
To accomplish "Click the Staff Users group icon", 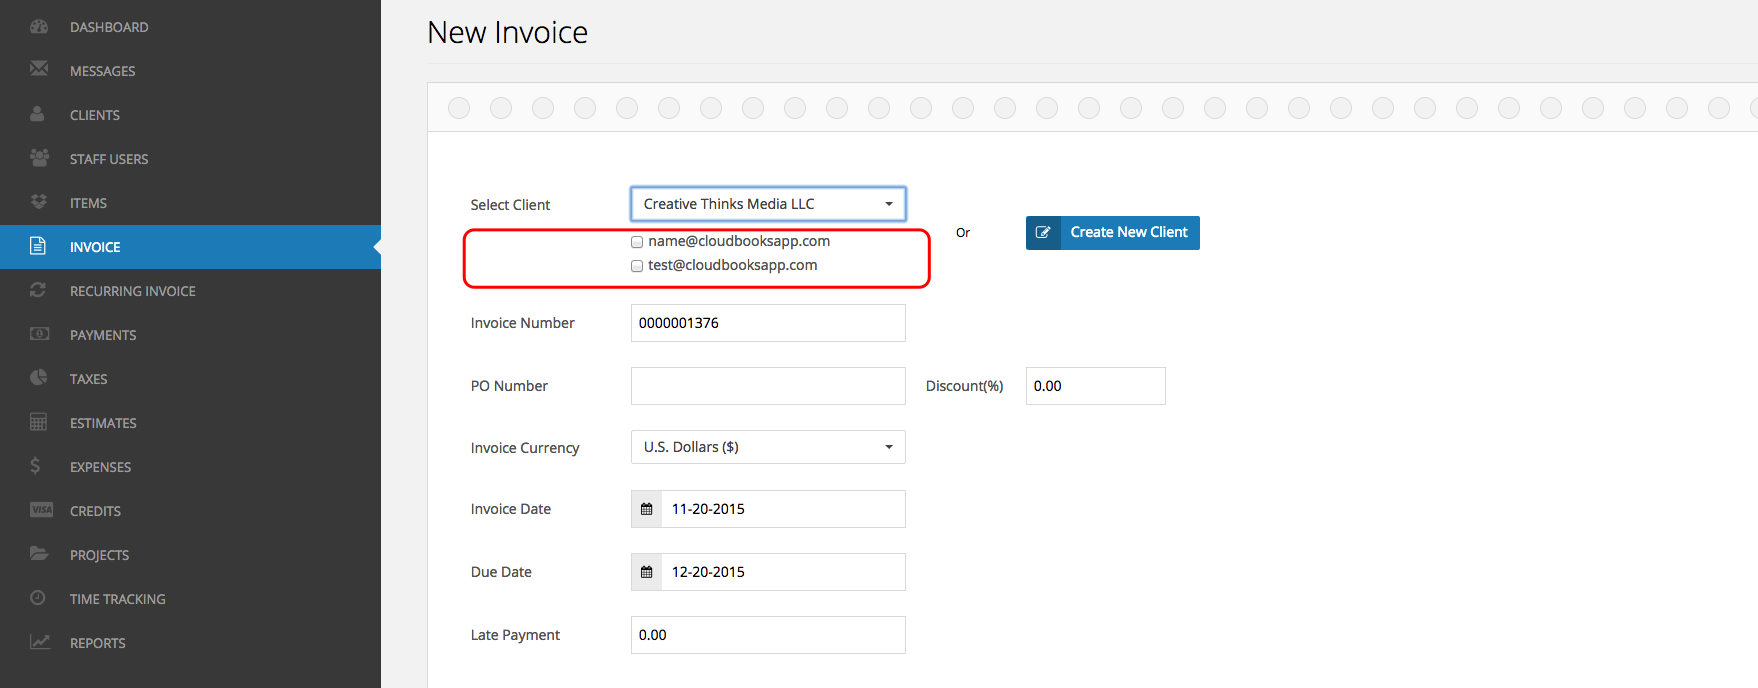I will pos(39,158).
